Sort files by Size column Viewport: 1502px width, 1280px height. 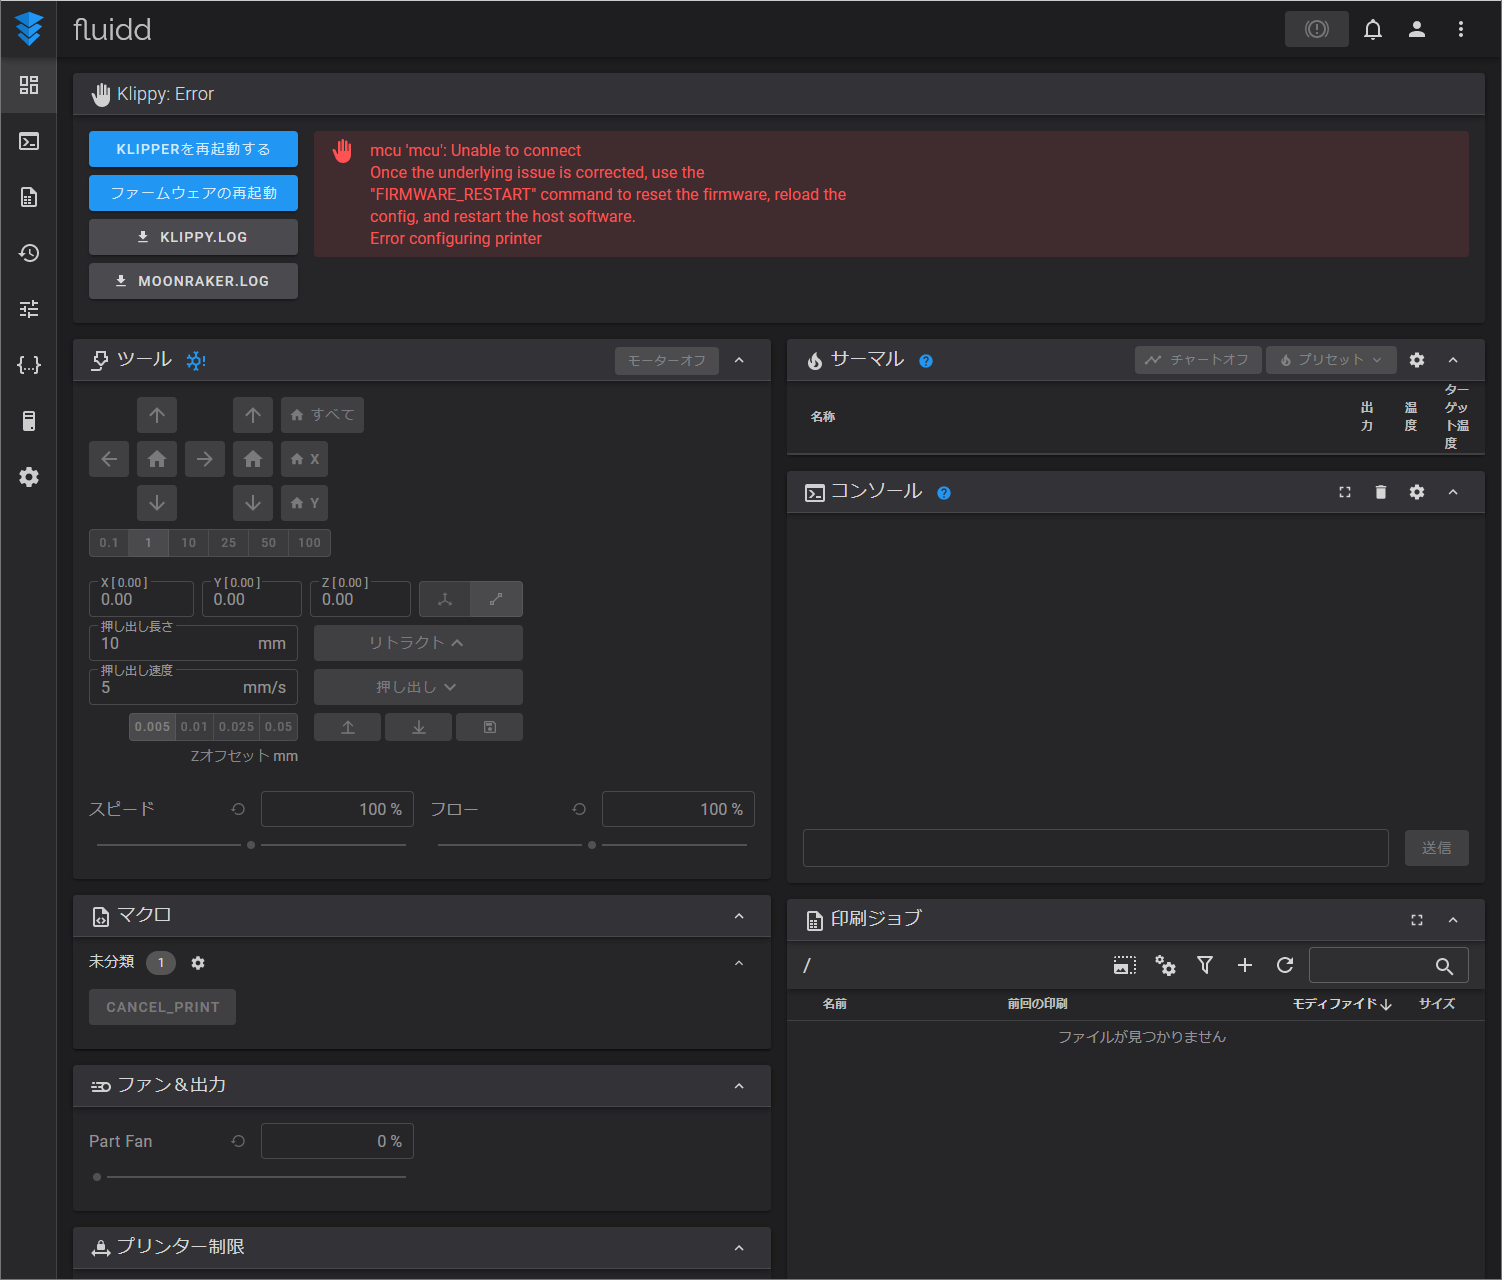(1437, 1004)
